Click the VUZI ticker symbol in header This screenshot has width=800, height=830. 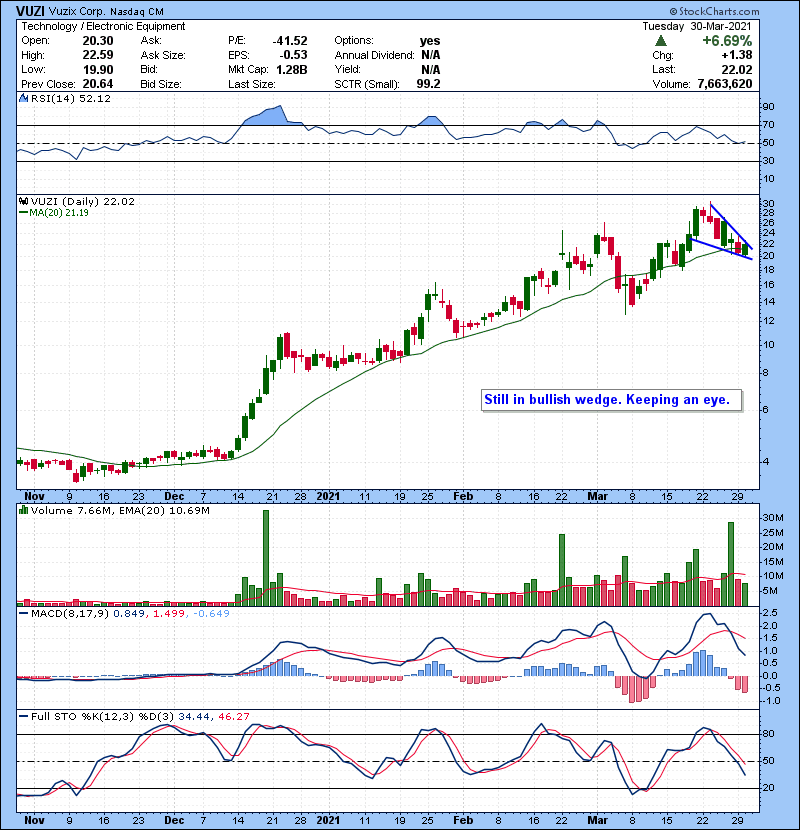point(30,11)
